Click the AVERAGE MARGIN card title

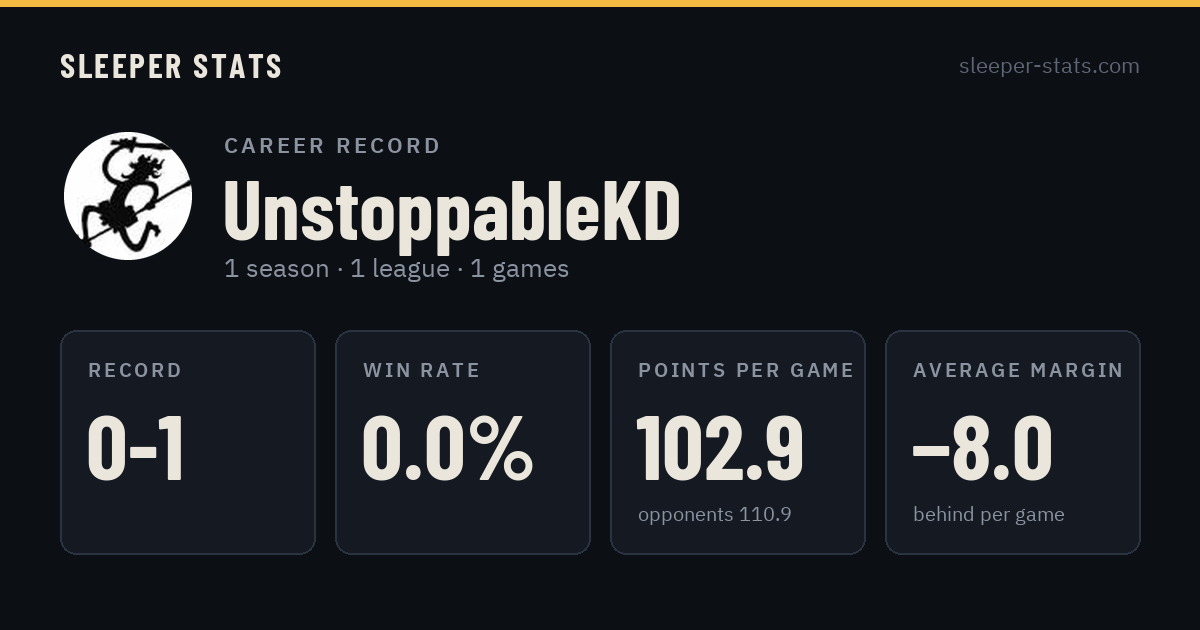(x=1018, y=371)
